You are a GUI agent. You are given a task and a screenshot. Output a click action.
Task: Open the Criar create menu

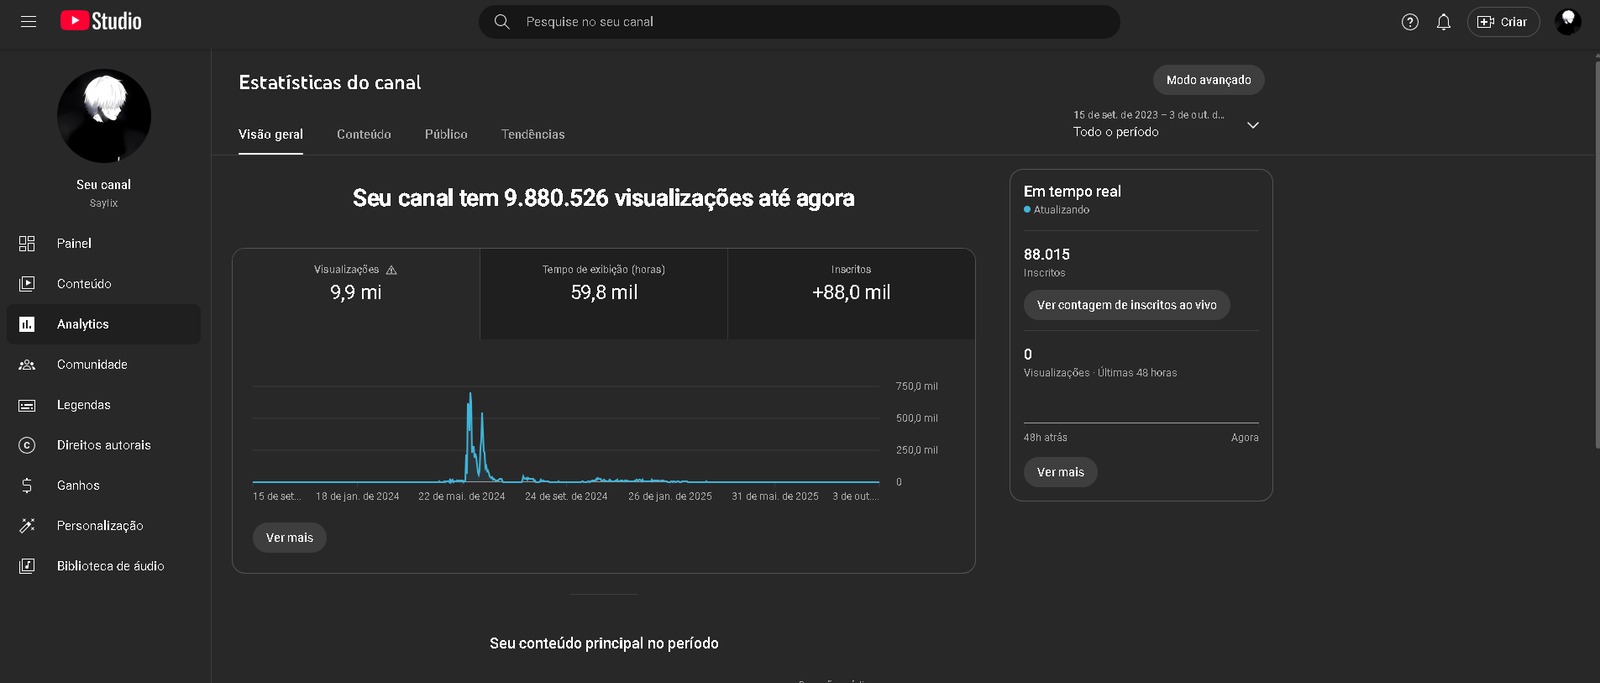(x=1503, y=22)
